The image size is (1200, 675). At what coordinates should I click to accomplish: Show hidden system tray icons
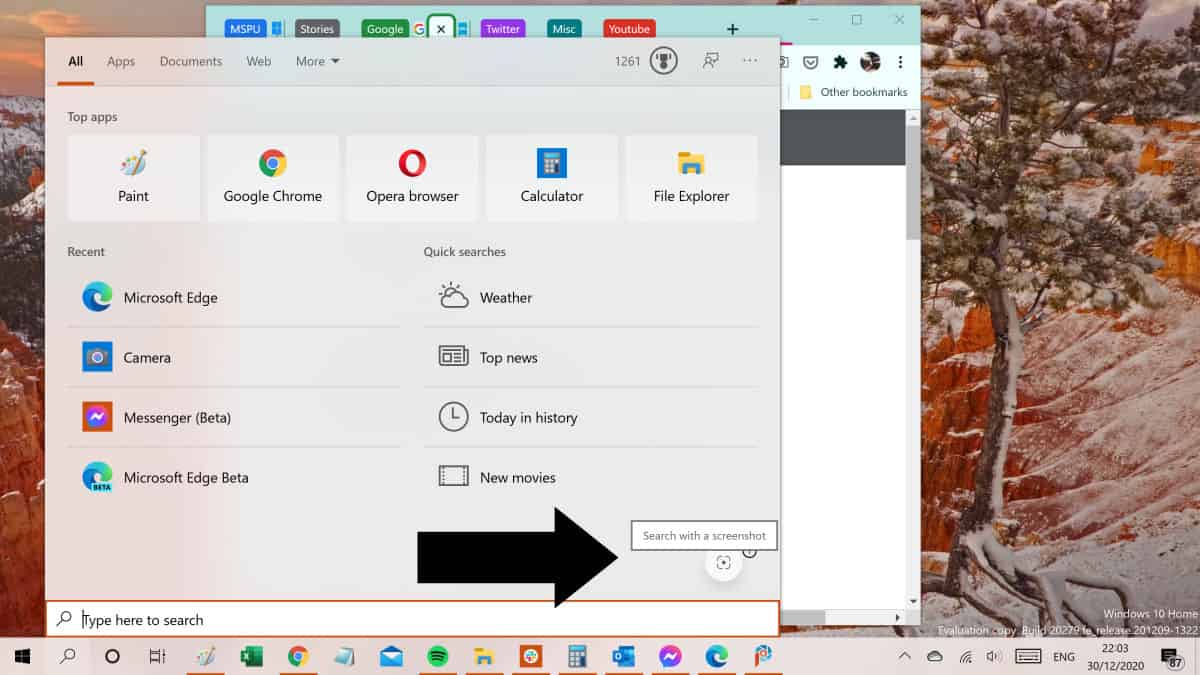coord(904,656)
